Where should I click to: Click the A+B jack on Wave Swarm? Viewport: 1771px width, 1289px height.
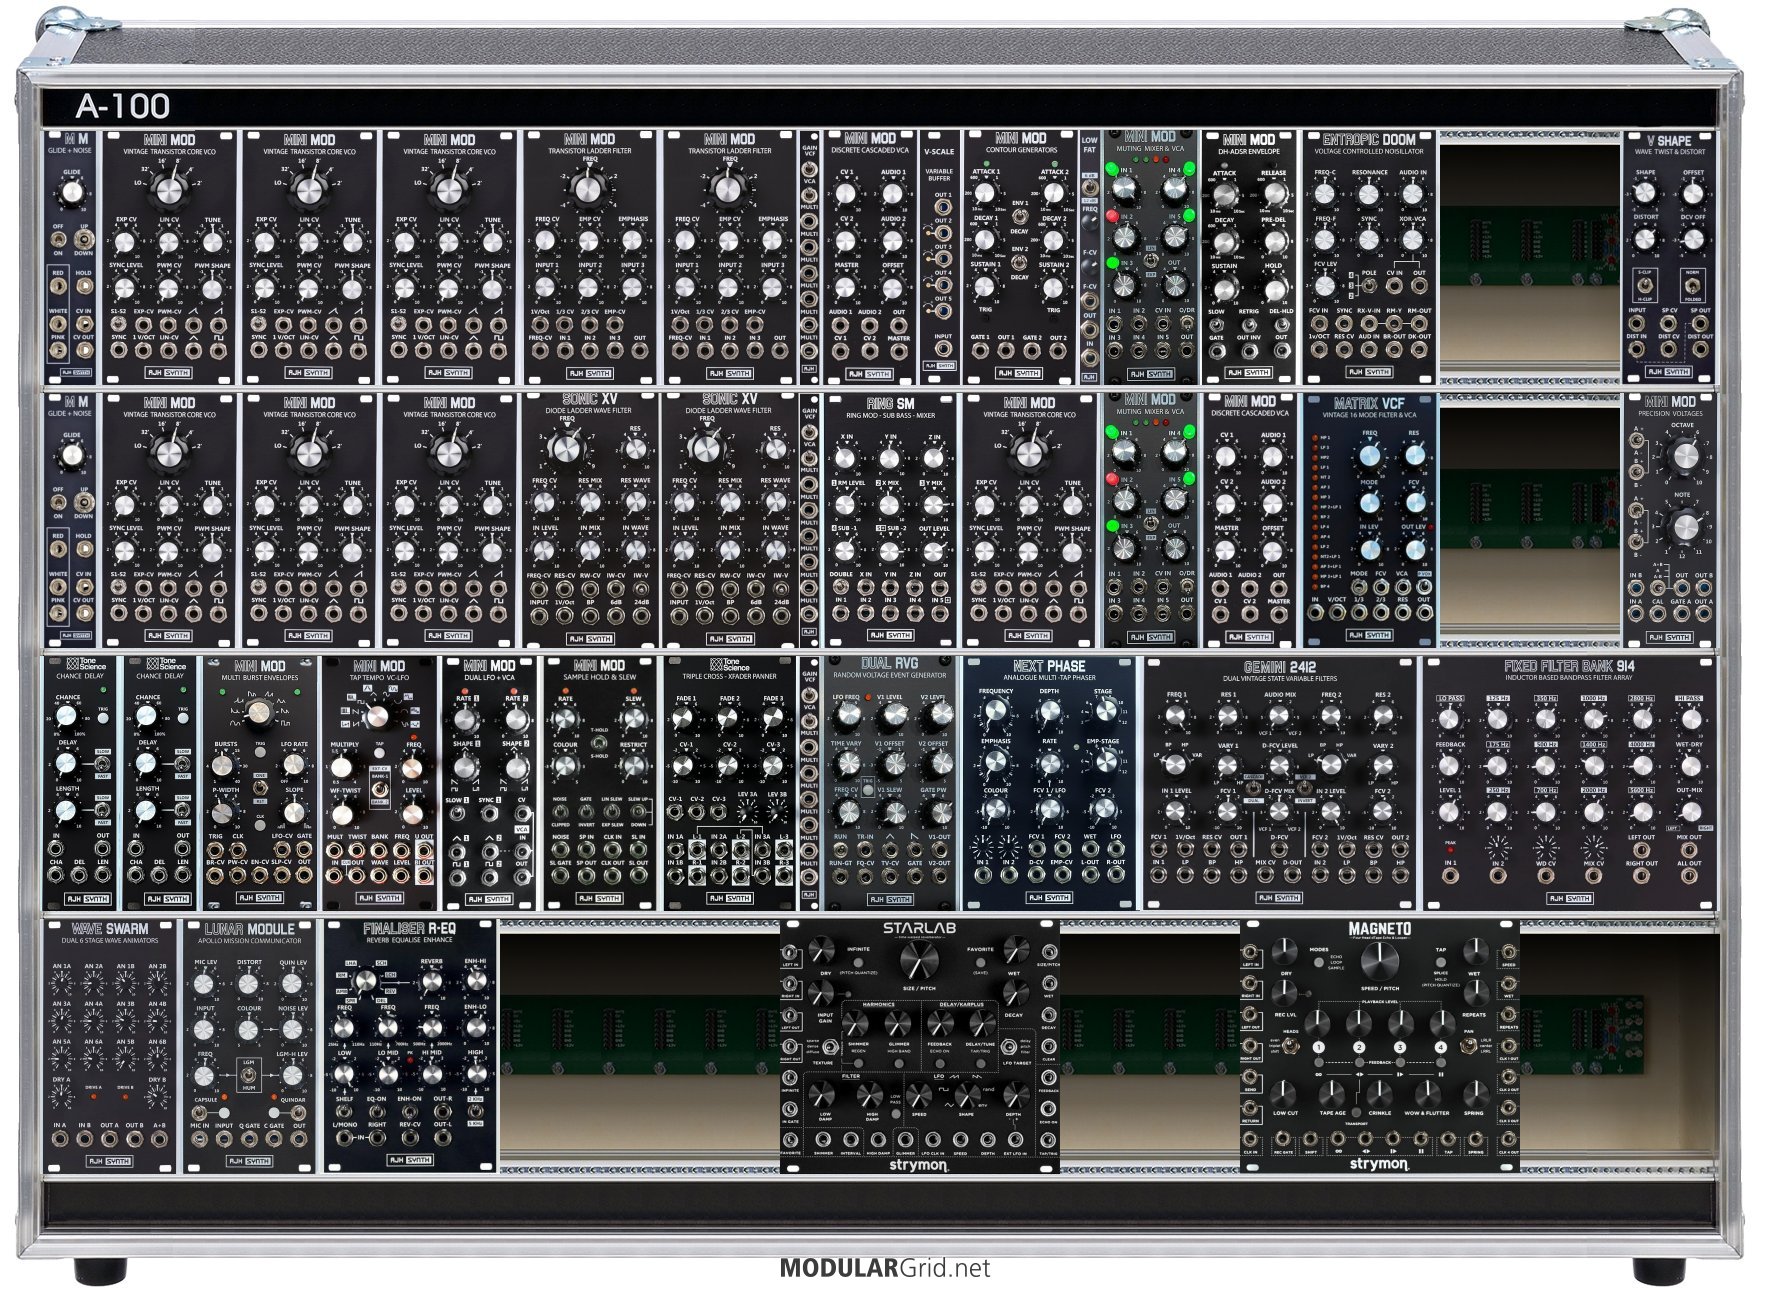160,1139
